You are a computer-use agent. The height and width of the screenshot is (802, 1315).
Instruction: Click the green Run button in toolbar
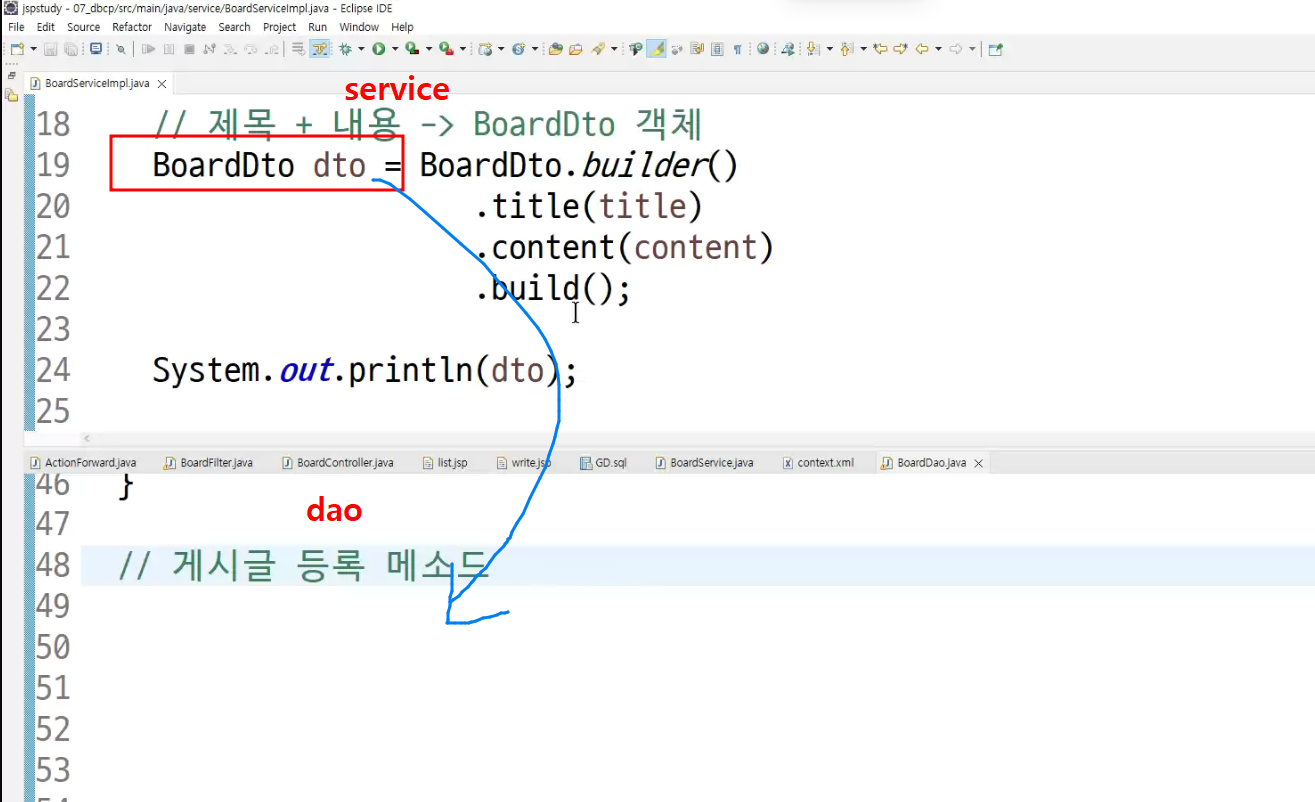coord(379,48)
